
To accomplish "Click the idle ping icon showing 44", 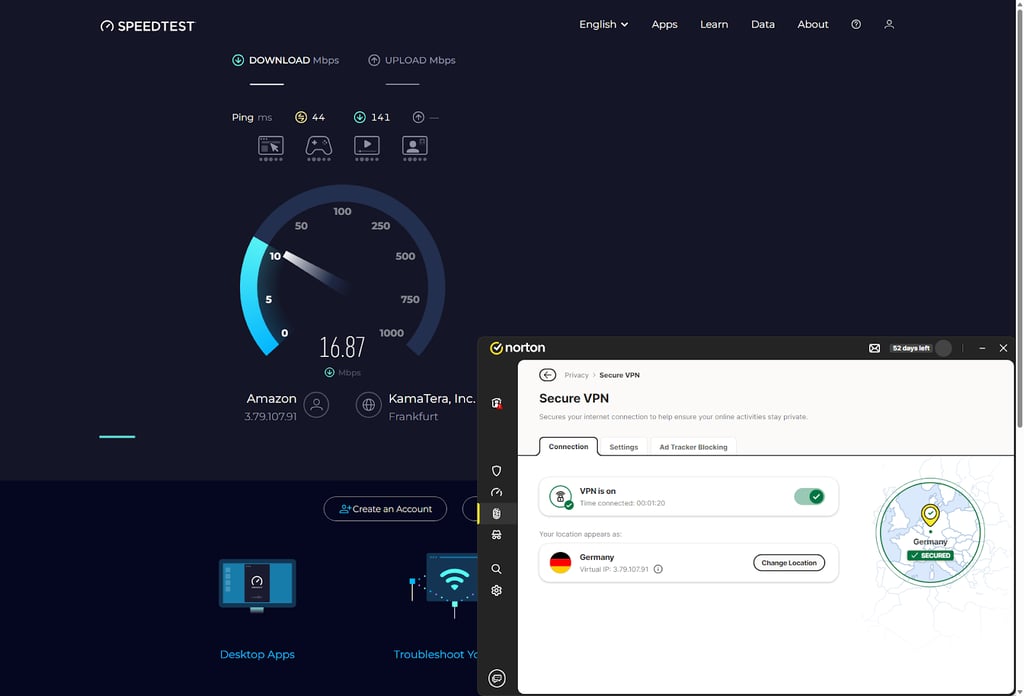I will [x=301, y=117].
